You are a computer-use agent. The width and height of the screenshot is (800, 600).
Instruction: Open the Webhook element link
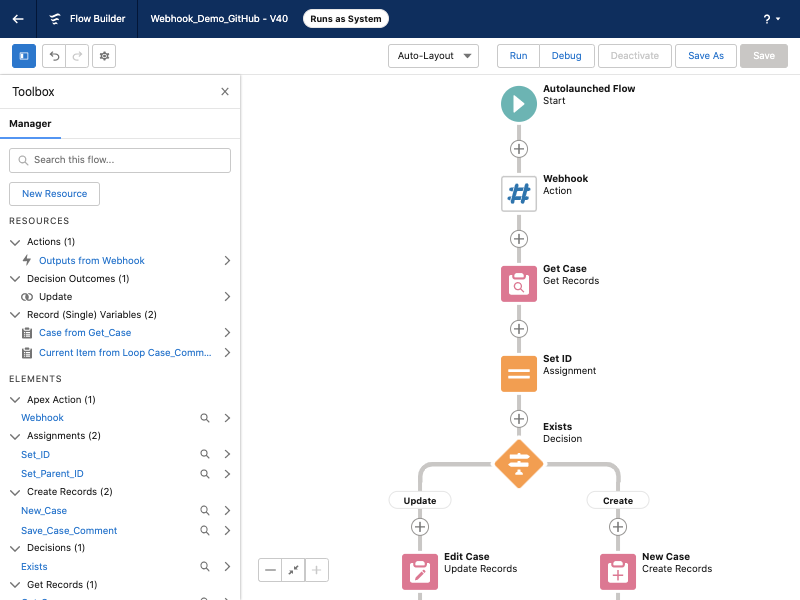point(42,418)
